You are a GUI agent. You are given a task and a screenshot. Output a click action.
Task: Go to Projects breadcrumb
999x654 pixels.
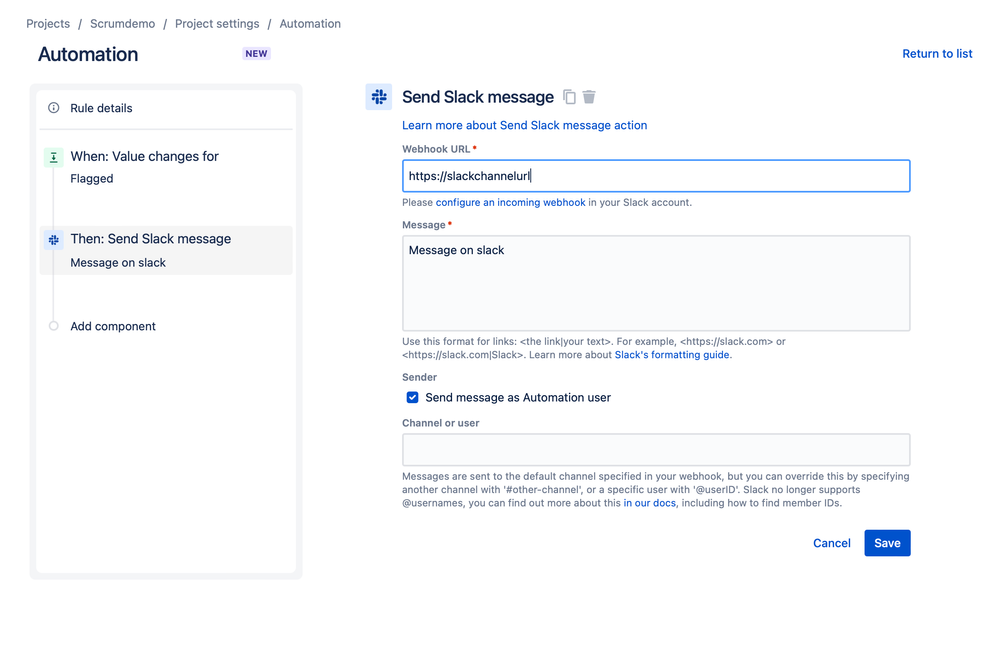(48, 24)
